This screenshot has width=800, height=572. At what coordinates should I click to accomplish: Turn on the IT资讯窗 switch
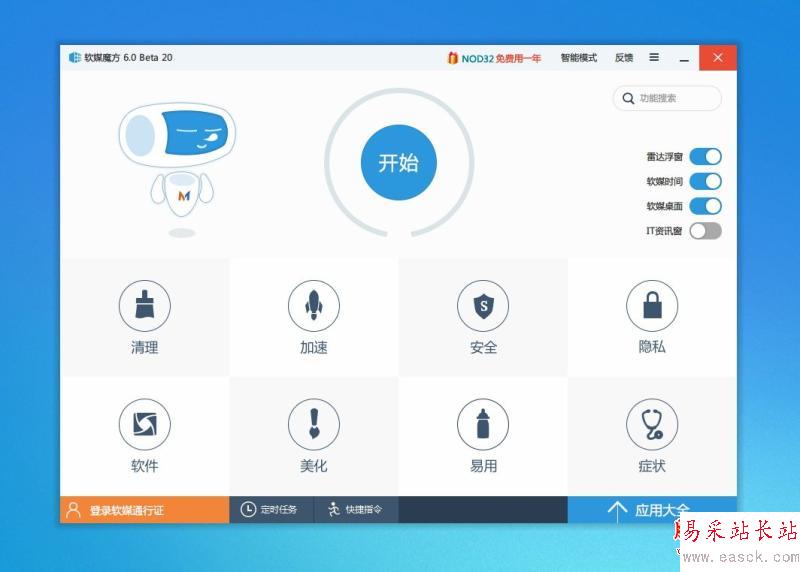coord(705,231)
